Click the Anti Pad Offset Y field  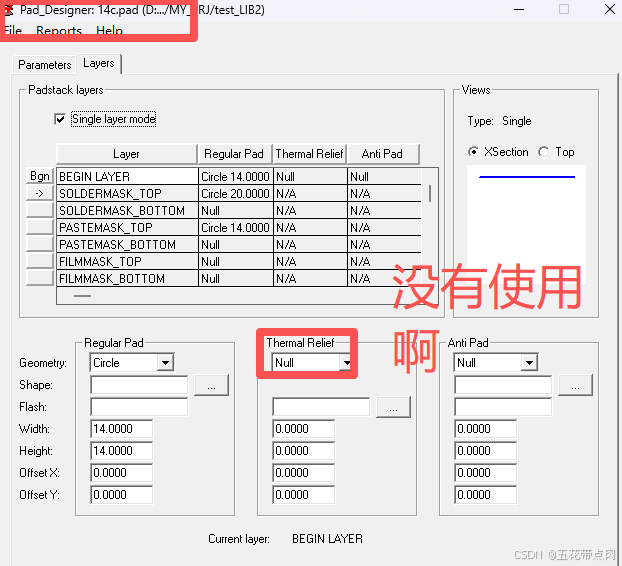coord(486,495)
